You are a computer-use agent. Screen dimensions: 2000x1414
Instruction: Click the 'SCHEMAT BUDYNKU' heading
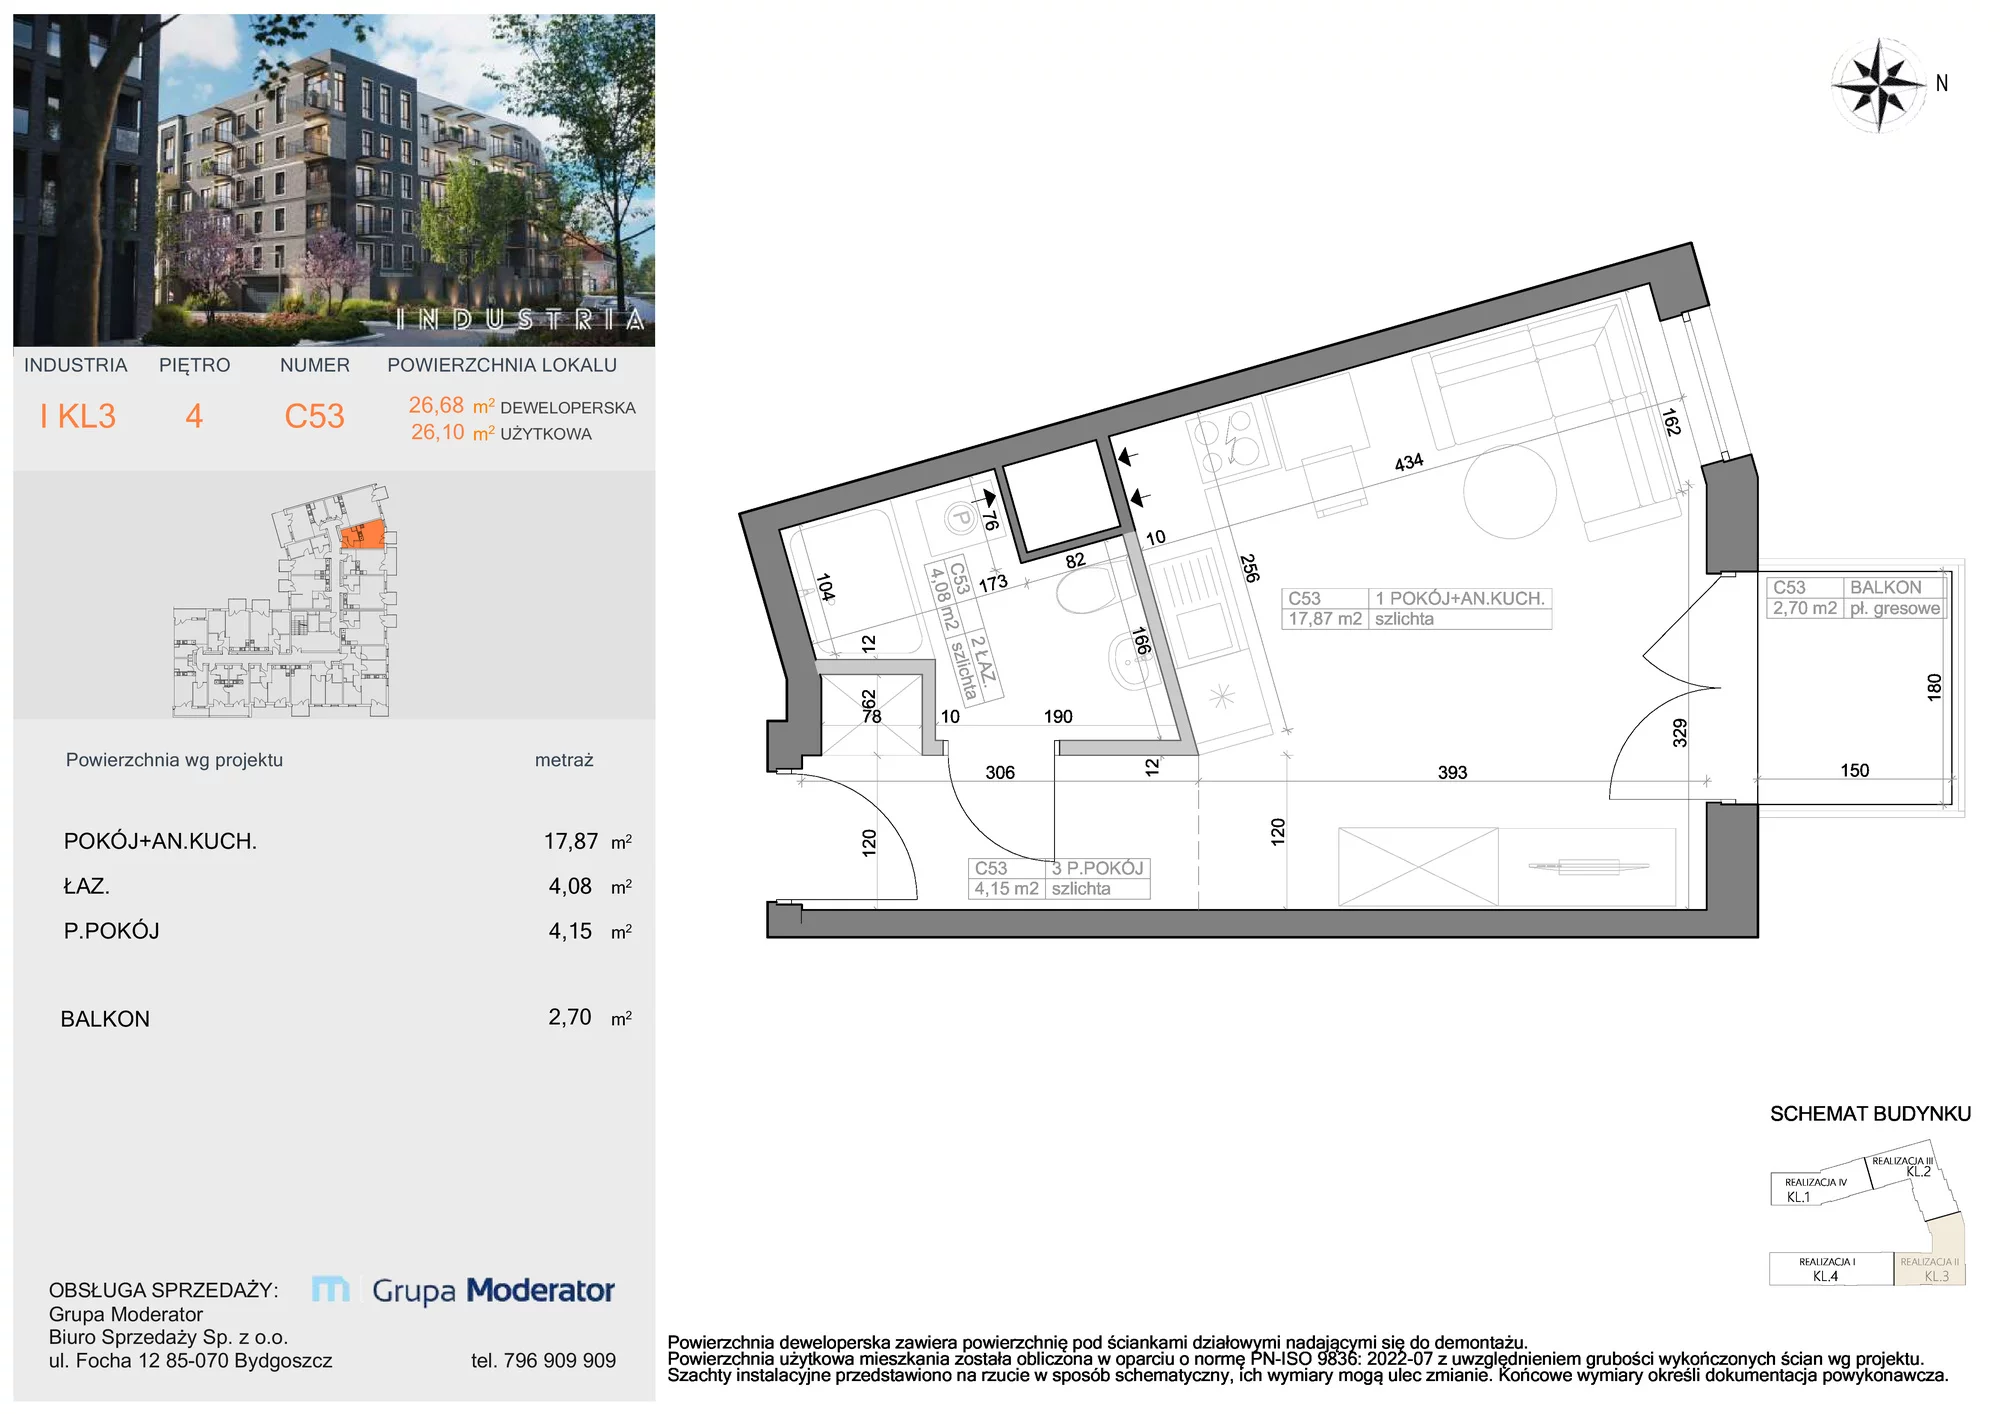1870,1114
